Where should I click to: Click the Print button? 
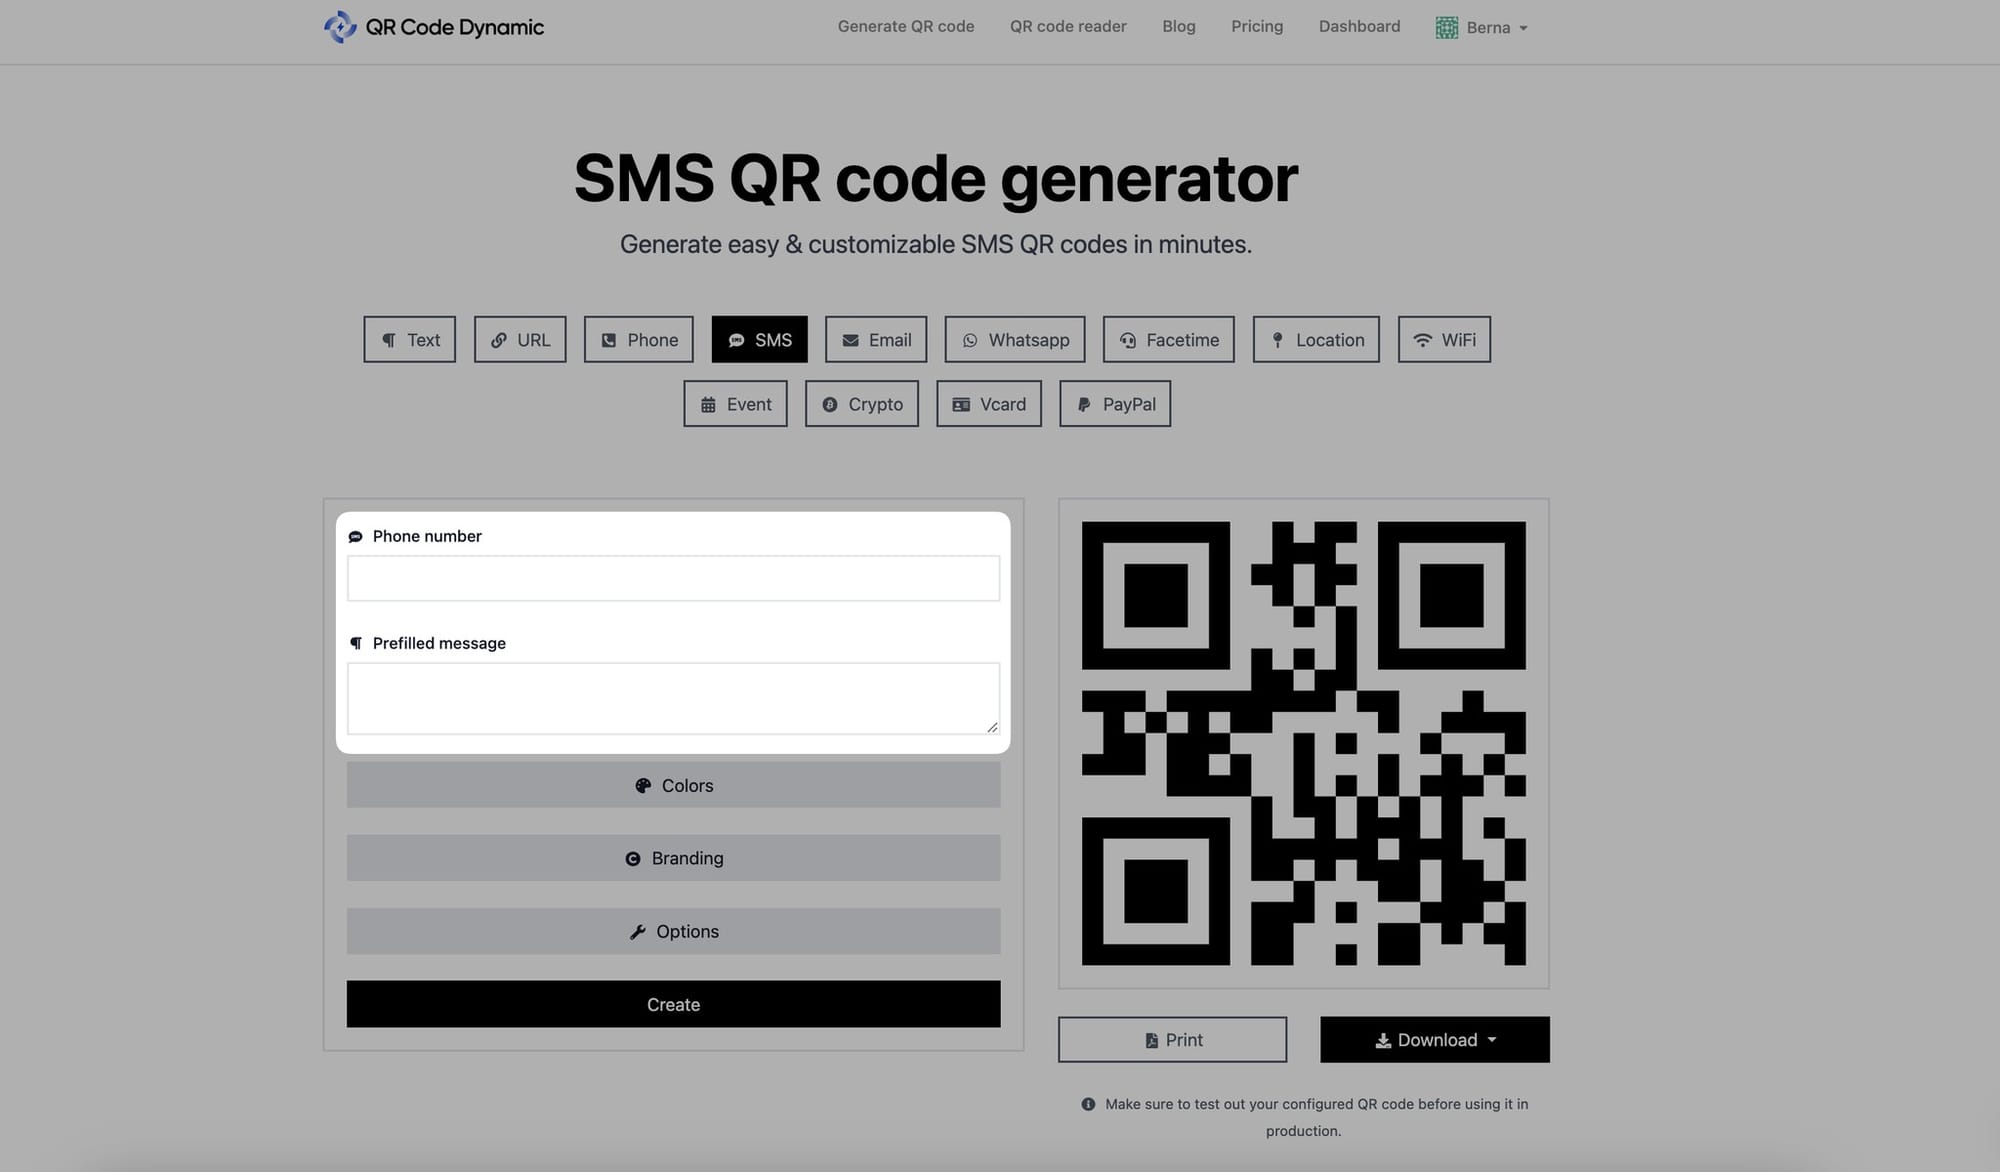pos(1172,1039)
